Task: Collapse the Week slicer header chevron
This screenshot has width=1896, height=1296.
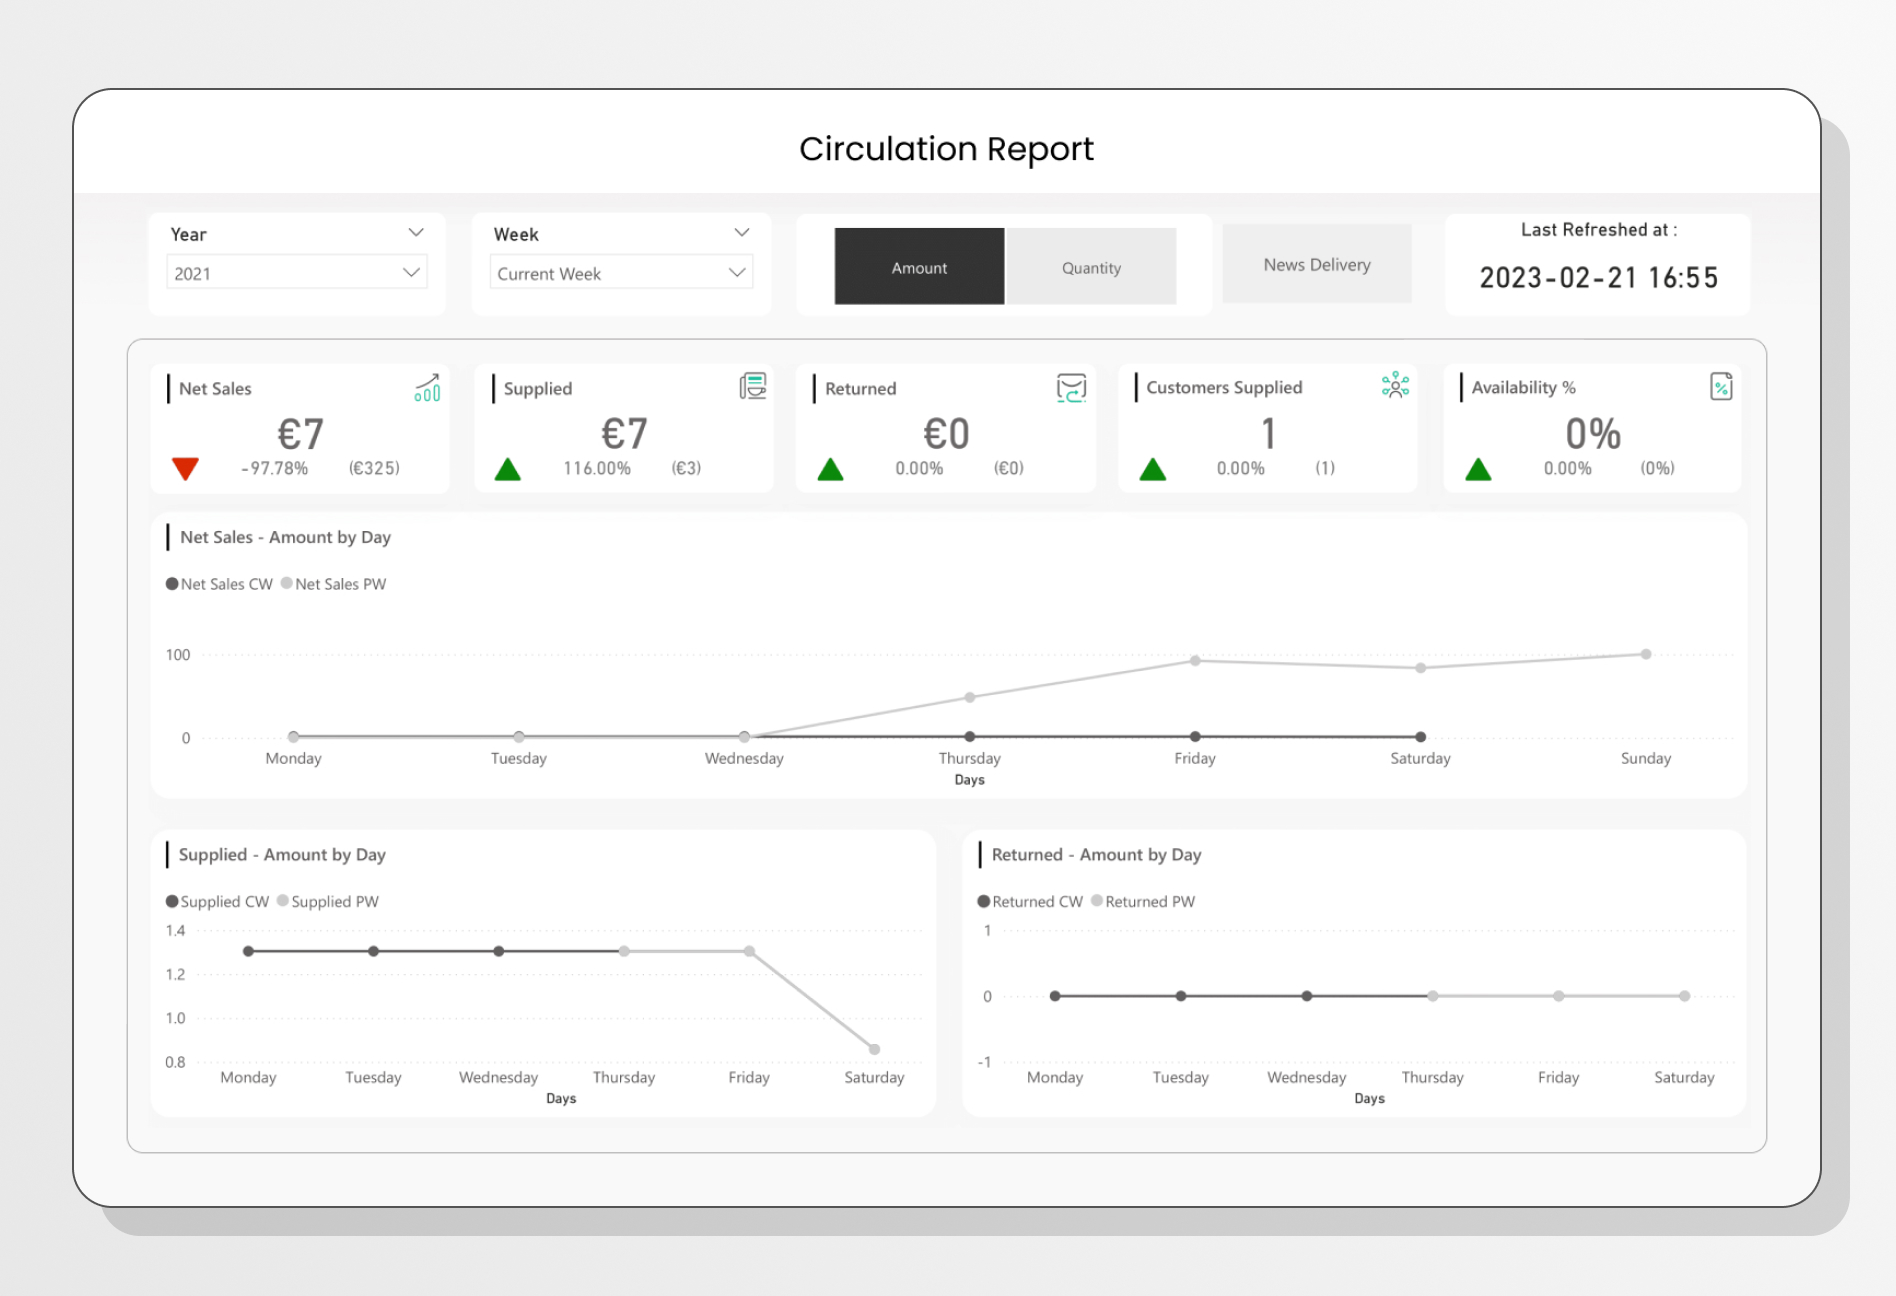Action: coord(741,232)
